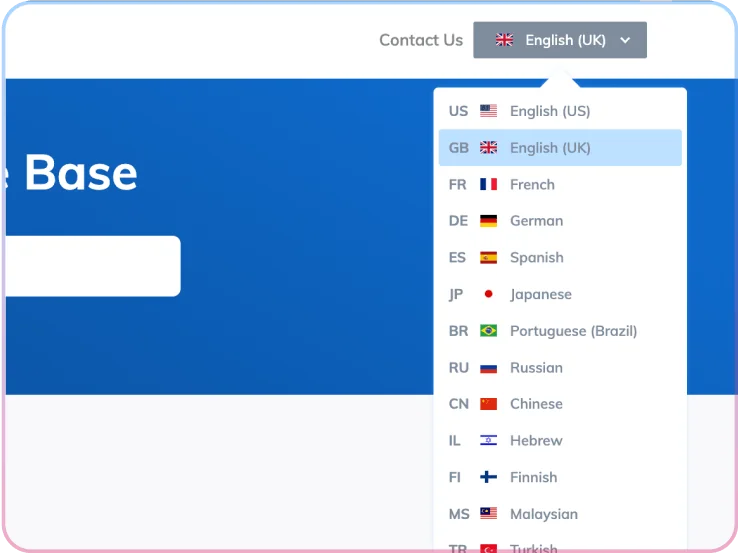Click the MS country code text
738x553 pixels.
459,514
